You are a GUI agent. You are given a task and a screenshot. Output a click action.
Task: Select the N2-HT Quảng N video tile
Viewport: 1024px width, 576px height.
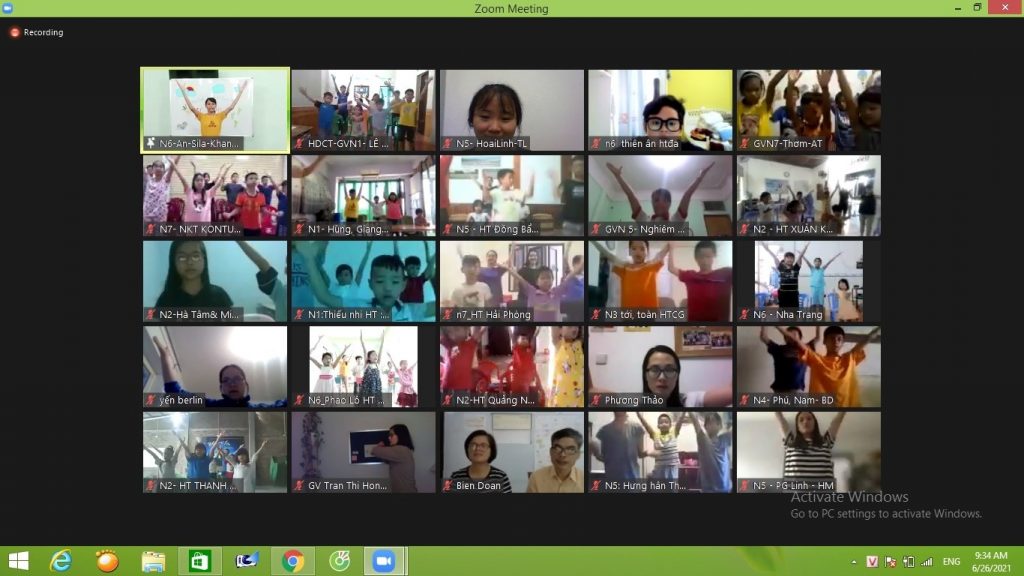click(512, 367)
